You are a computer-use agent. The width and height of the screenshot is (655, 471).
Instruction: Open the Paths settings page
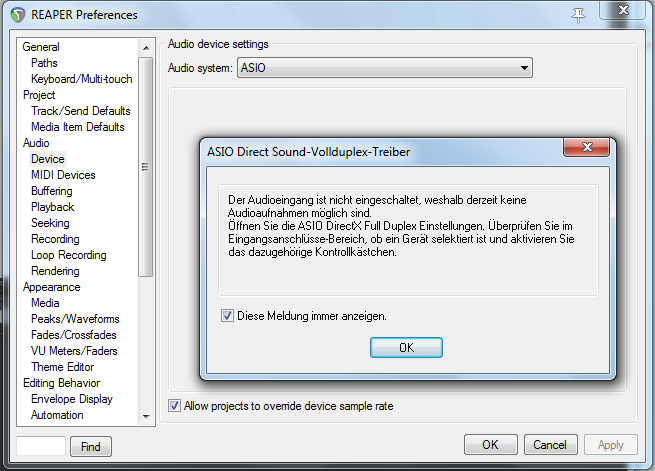click(44, 63)
